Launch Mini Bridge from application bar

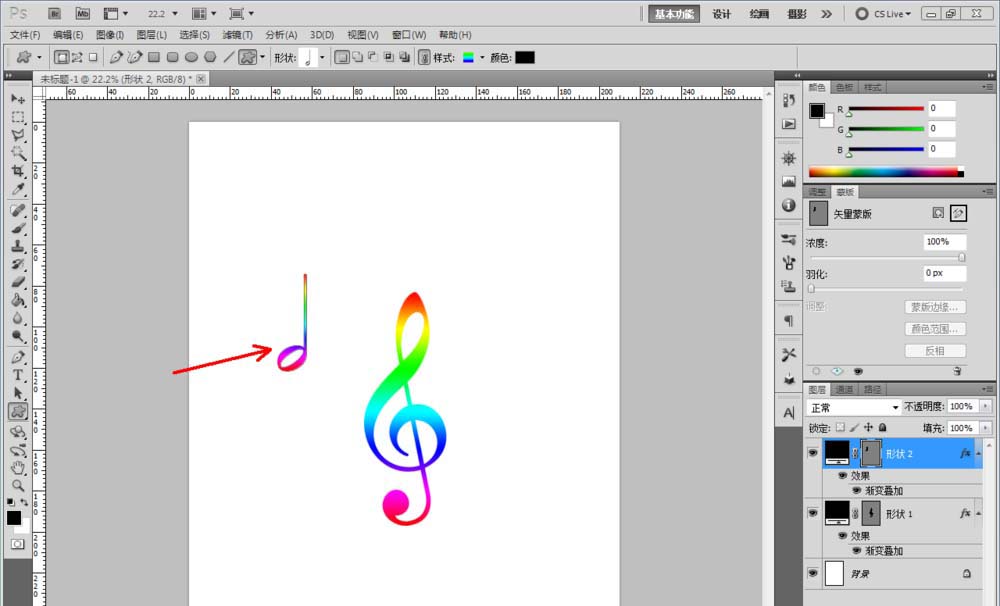[x=82, y=13]
